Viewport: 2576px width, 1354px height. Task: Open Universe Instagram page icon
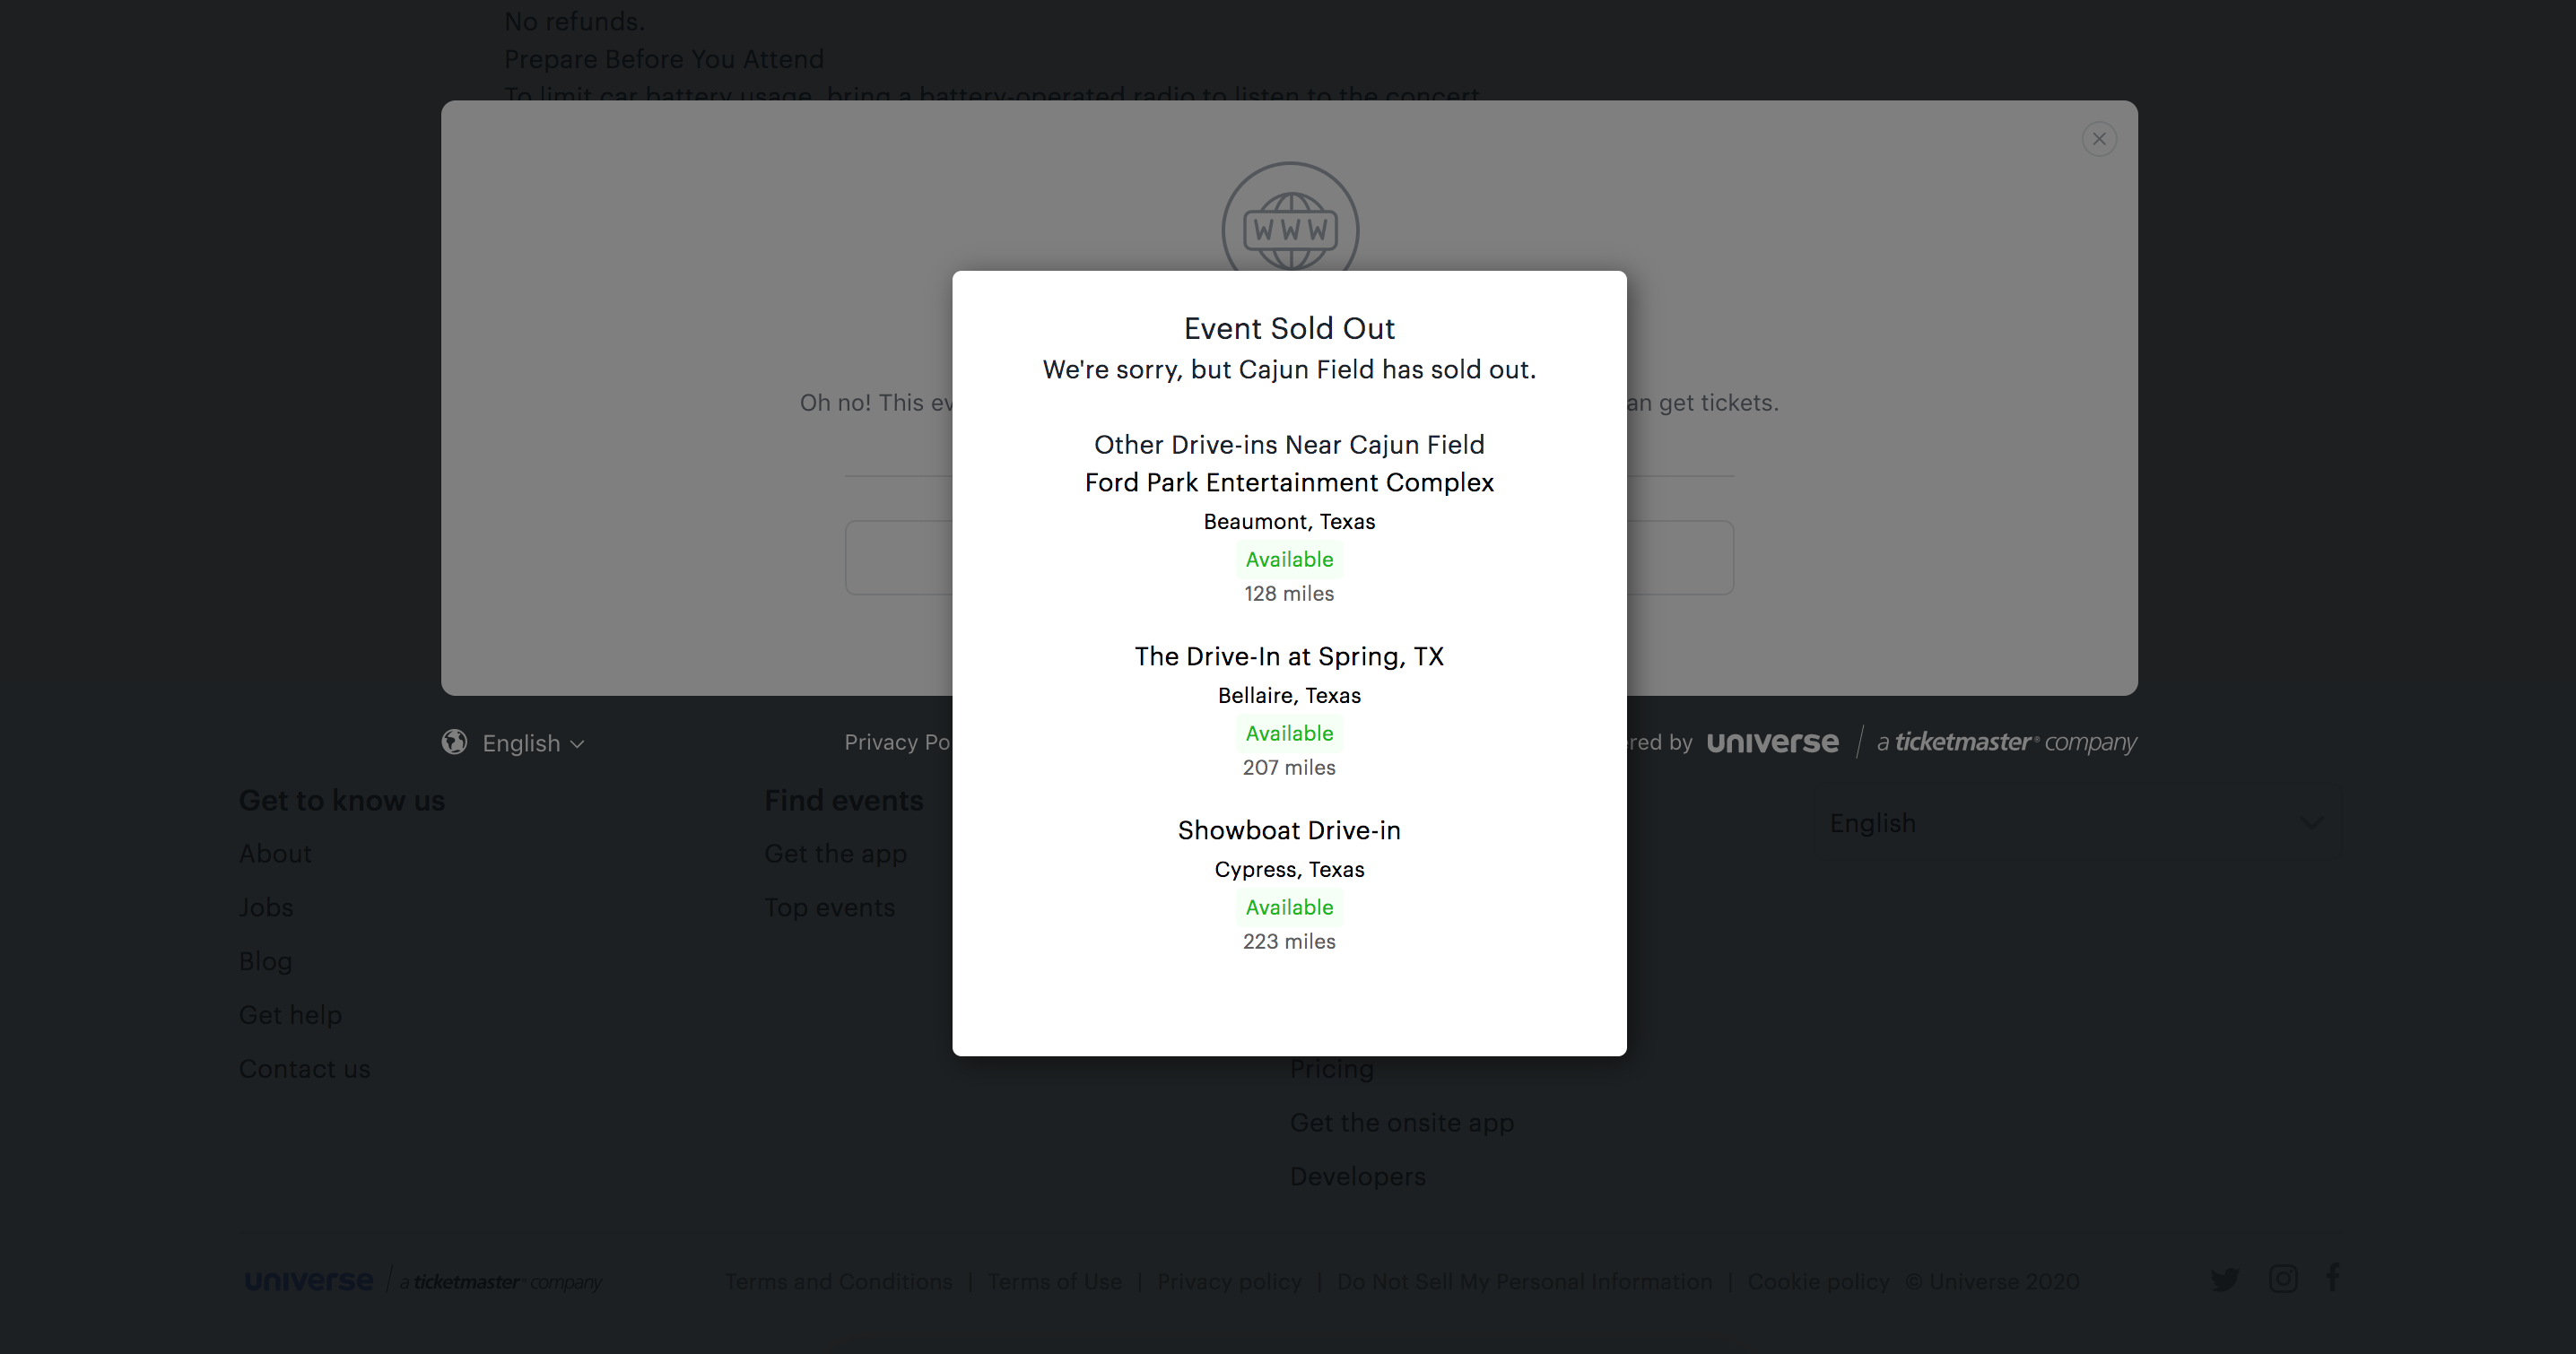[2283, 1279]
